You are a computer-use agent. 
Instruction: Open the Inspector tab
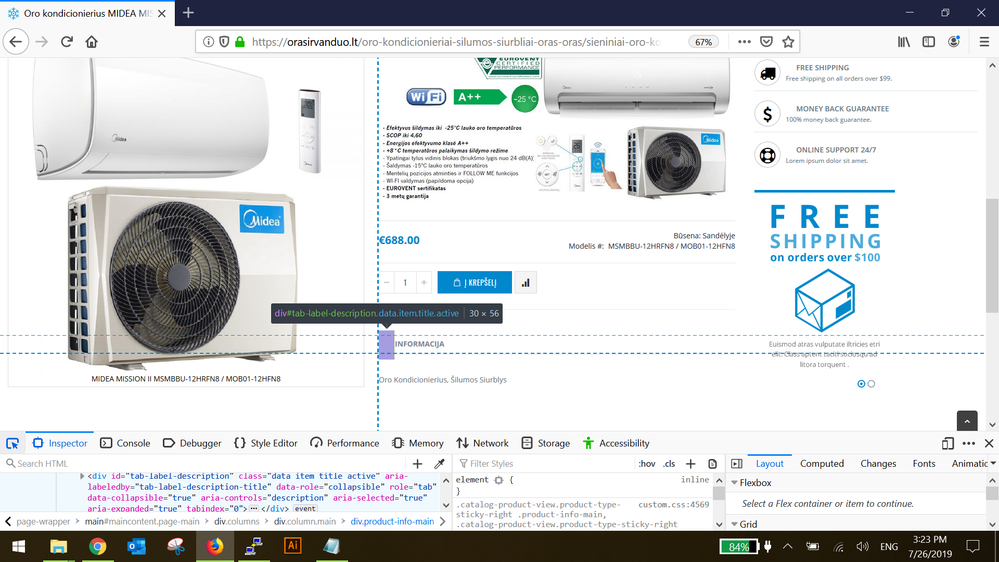[60, 443]
